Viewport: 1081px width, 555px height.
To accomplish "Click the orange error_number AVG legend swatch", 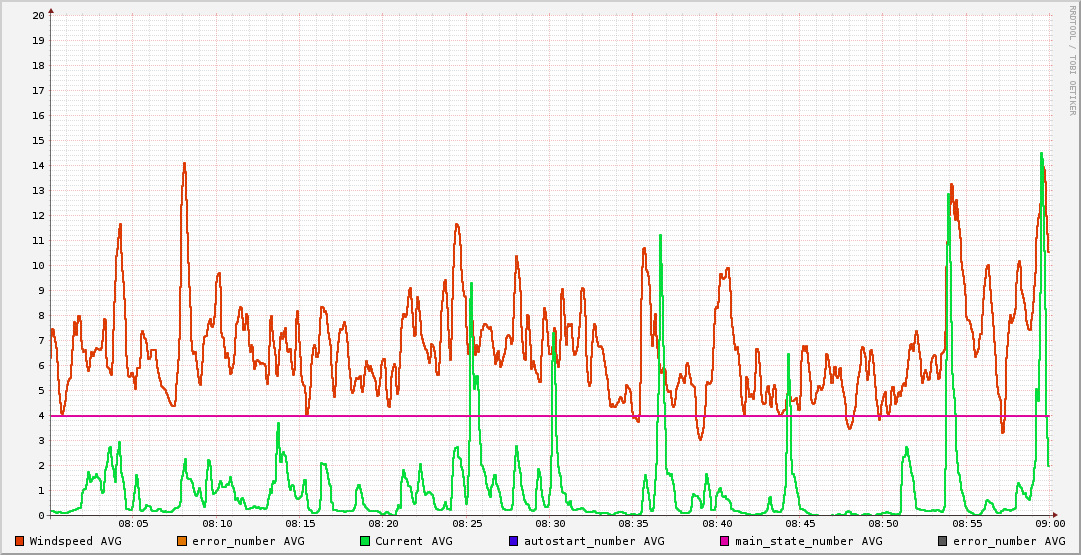I will tap(181, 541).
